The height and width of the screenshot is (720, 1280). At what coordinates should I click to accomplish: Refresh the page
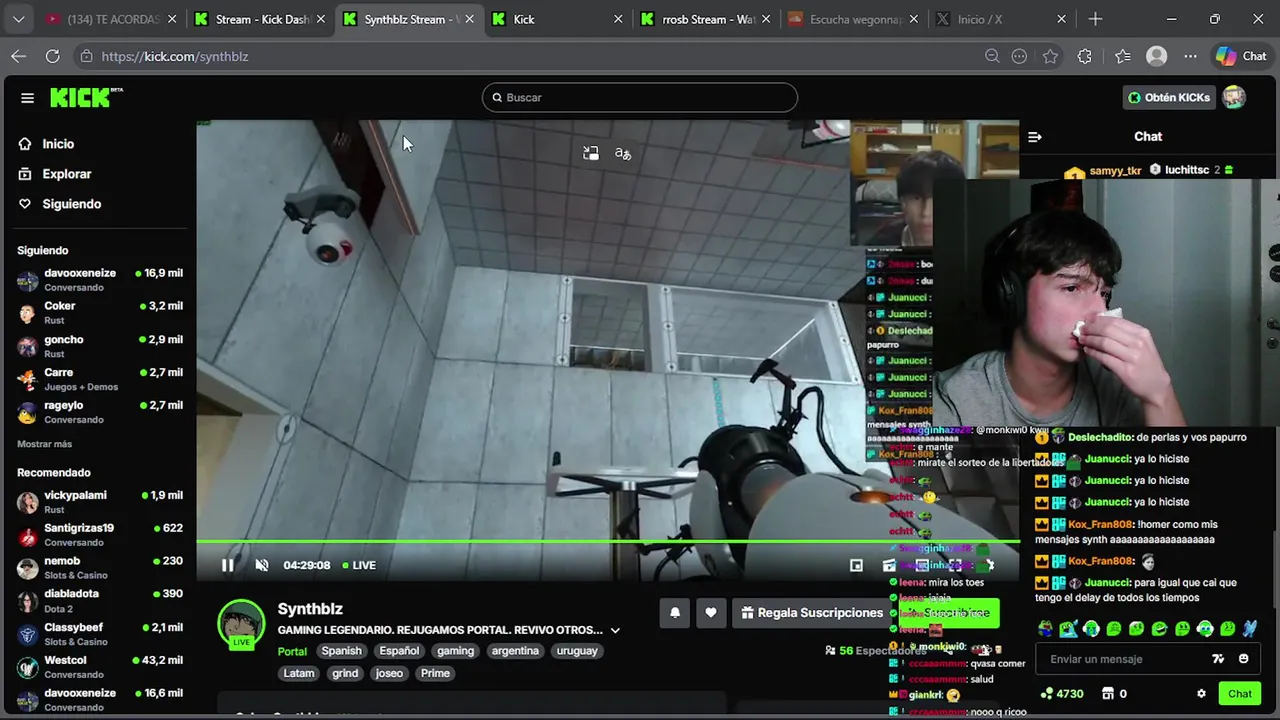click(53, 56)
